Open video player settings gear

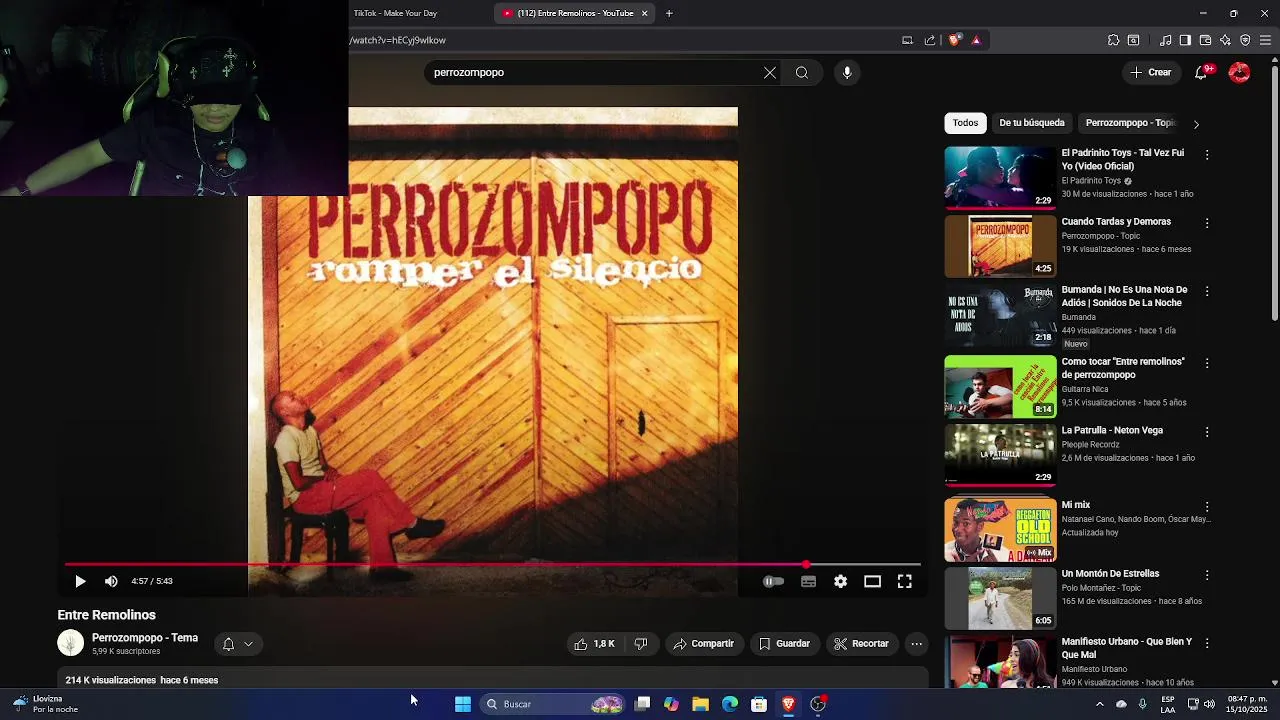pyautogui.click(x=840, y=581)
